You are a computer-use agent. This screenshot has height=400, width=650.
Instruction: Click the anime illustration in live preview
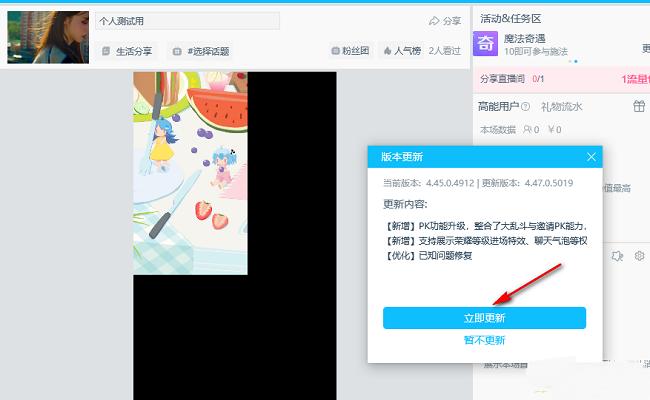tap(190, 172)
